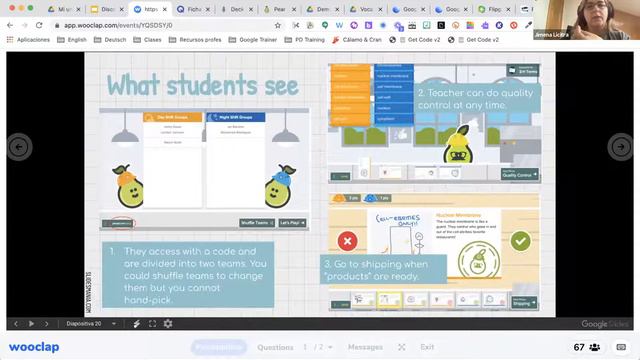Click the red X circle on slide
The width and height of the screenshot is (640, 360).
(347, 241)
